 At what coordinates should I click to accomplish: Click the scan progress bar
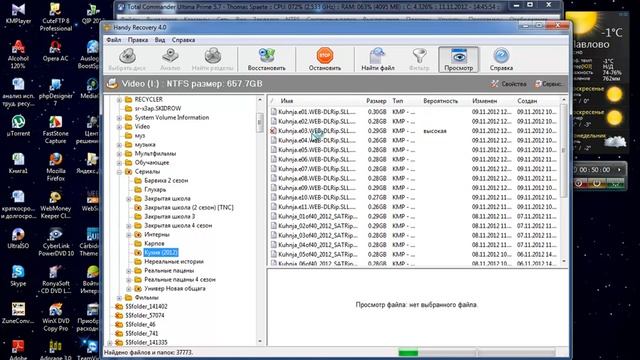(476, 352)
